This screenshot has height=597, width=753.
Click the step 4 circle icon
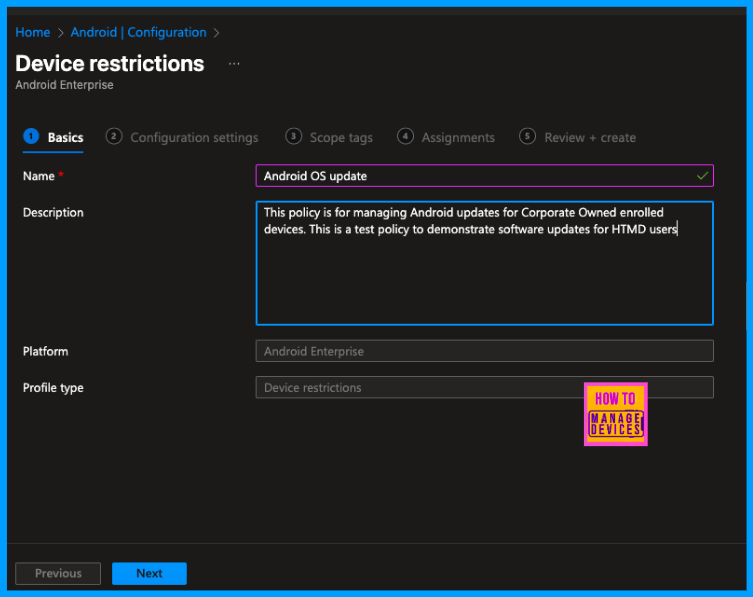click(x=405, y=136)
